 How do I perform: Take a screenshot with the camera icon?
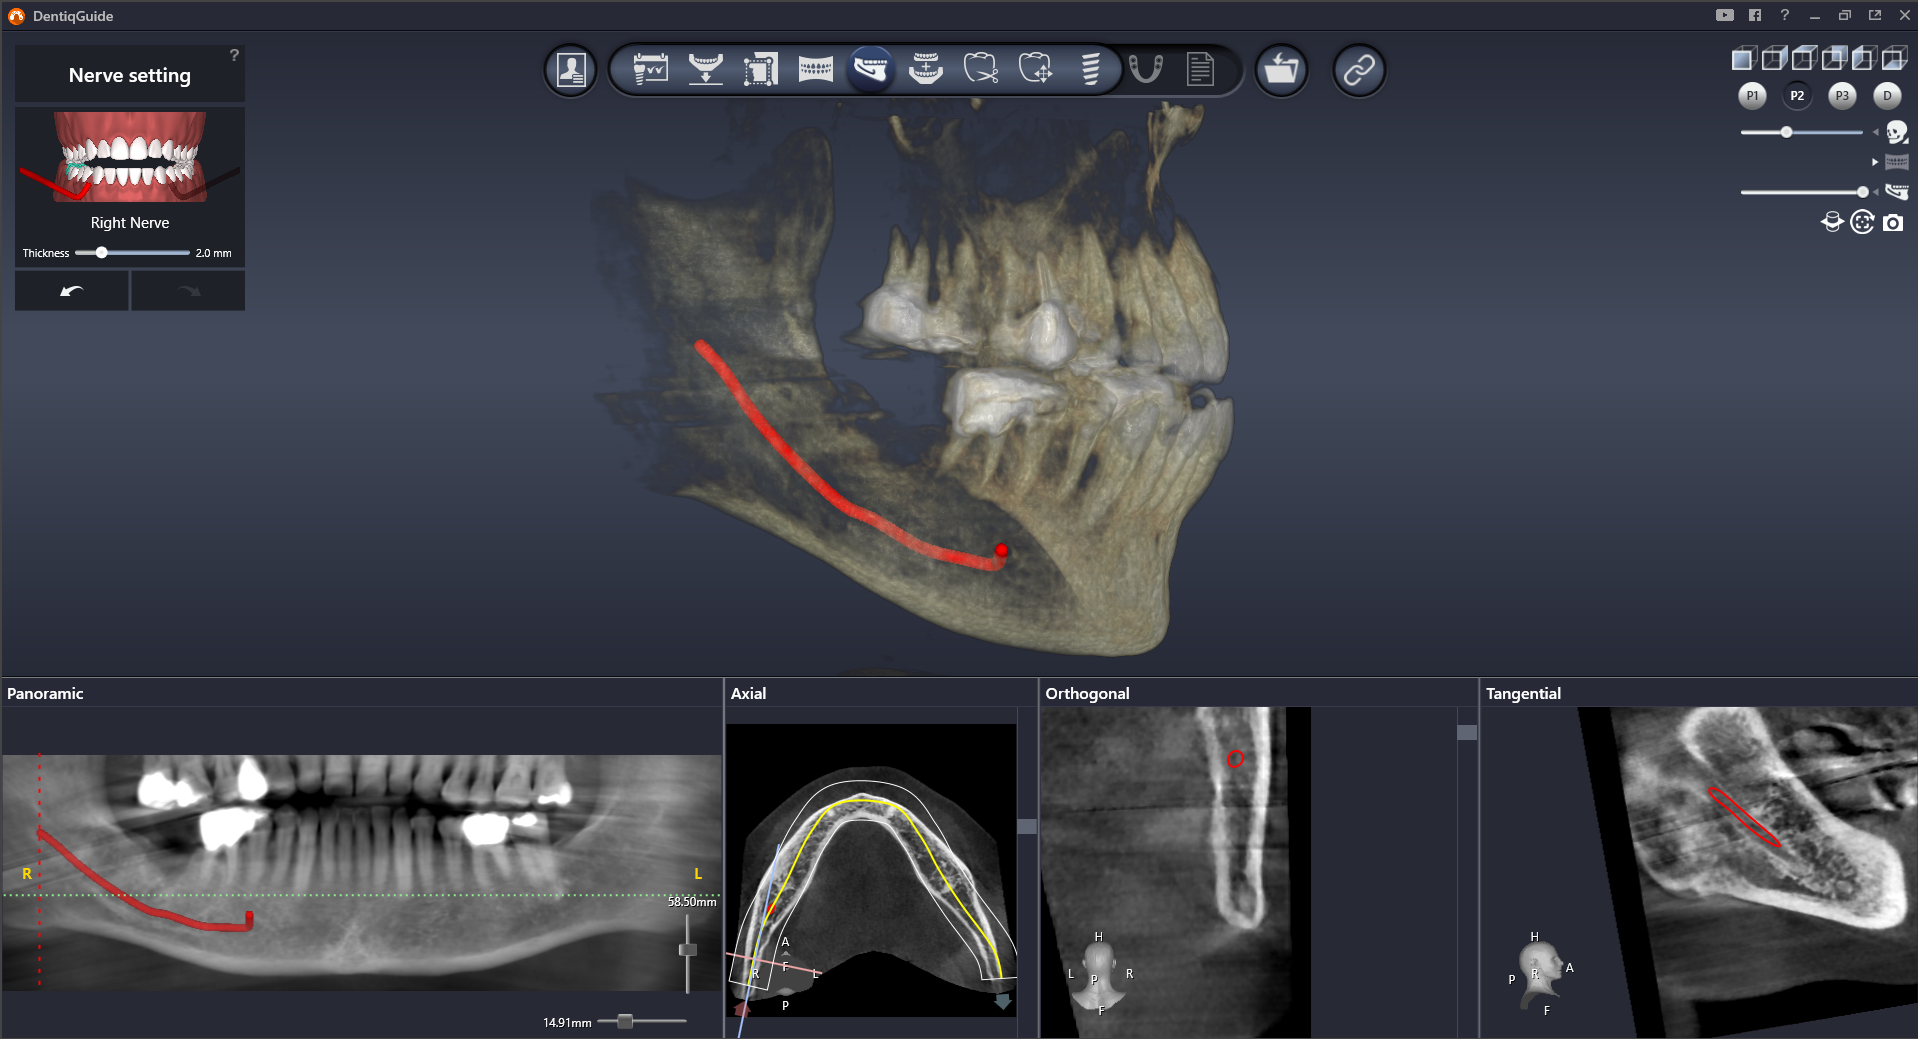tap(1893, 223)
